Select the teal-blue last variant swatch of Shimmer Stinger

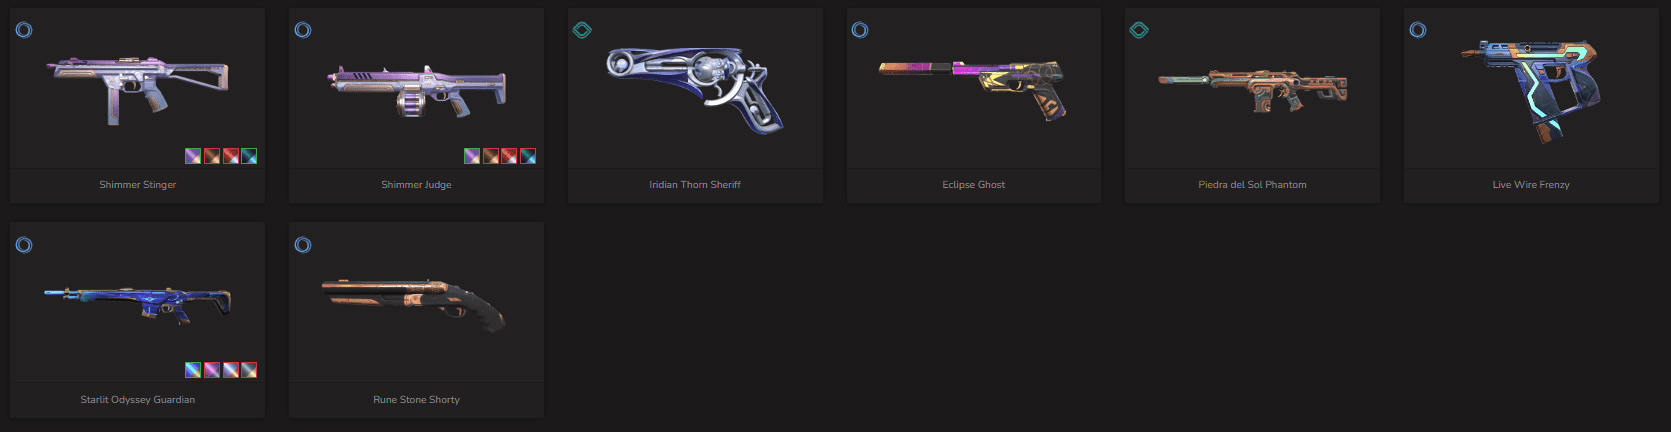pos(249,156)
